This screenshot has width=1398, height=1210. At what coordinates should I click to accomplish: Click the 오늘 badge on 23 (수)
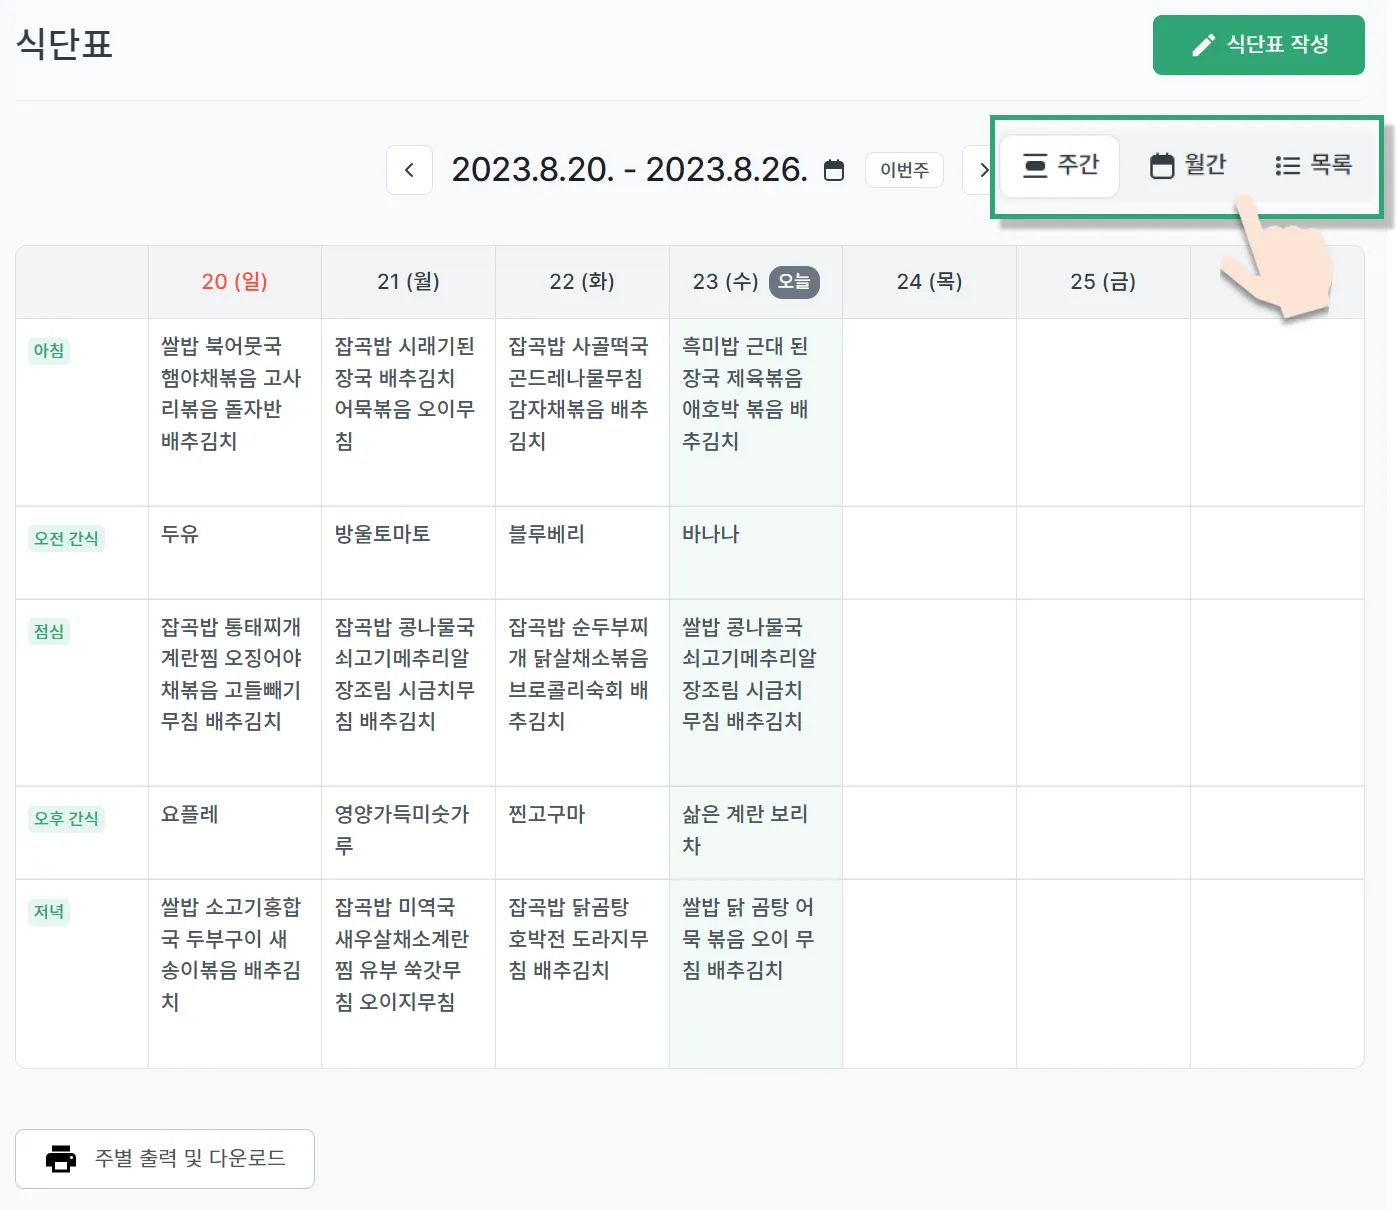pos(794,282)
